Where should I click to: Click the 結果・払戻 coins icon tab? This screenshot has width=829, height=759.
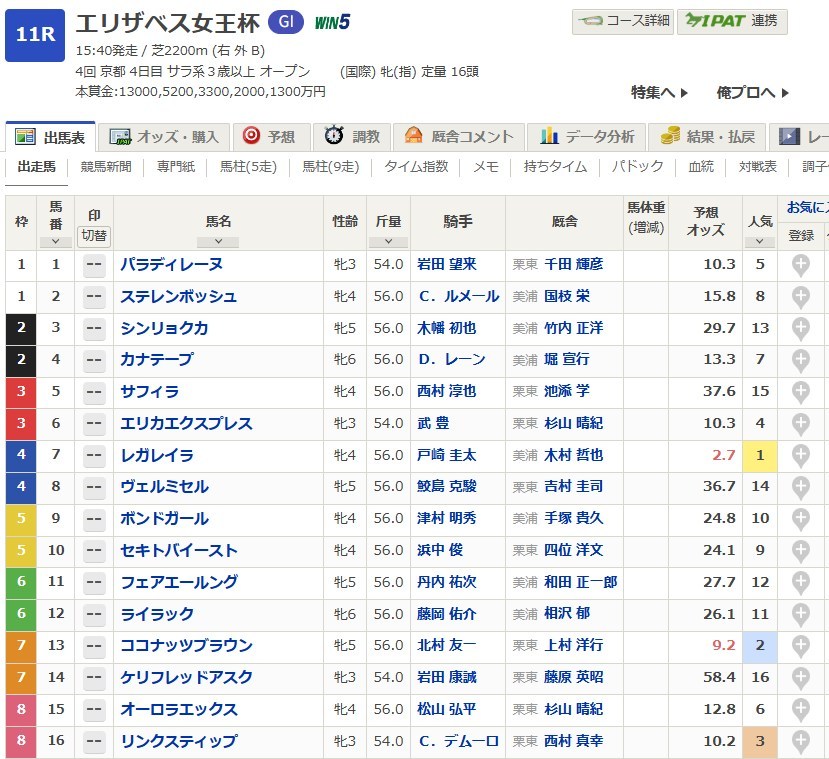670,137
